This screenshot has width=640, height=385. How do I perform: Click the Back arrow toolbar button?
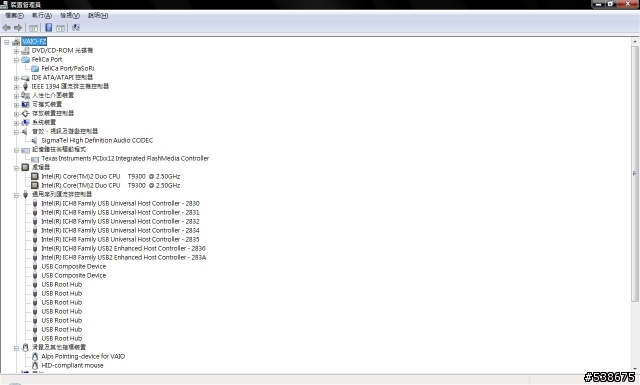pyautogui.click(x=7, y=28)
